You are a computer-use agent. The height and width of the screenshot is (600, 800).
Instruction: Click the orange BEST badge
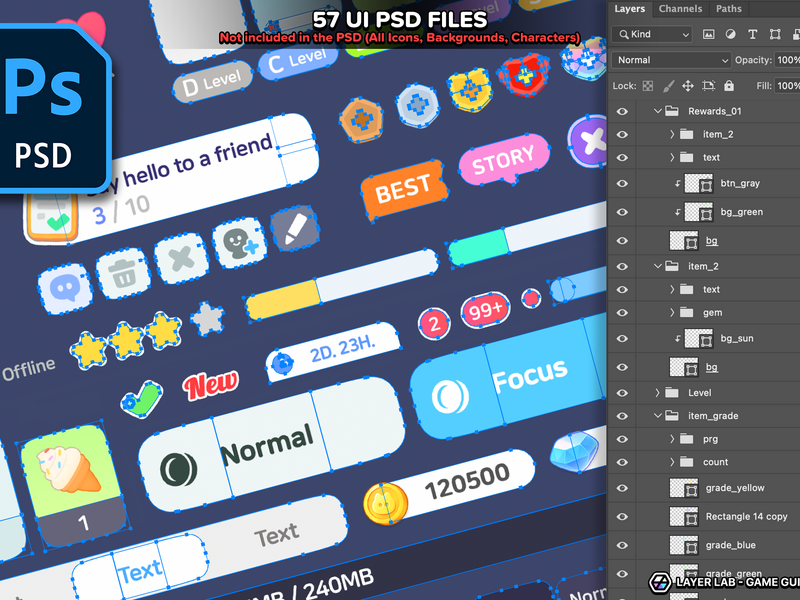[x=404, y=191]
